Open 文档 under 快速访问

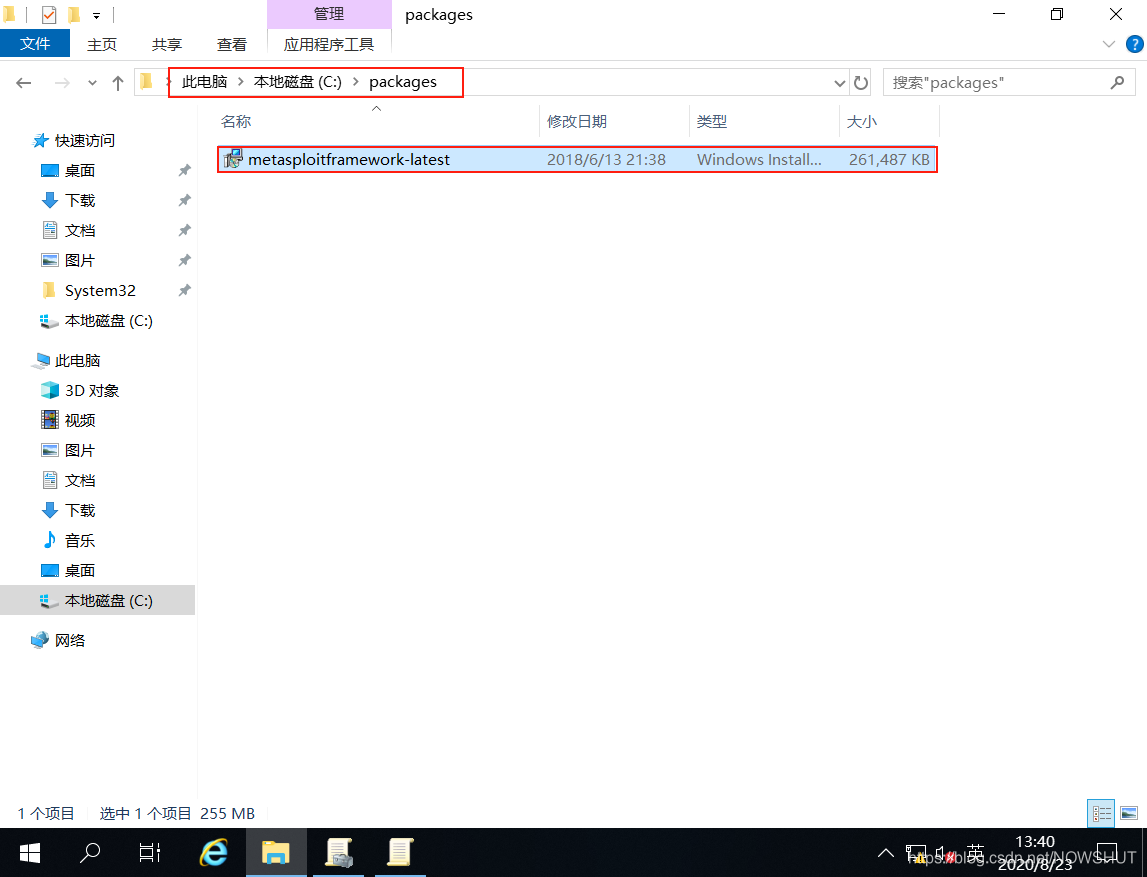tap(80, 230)
